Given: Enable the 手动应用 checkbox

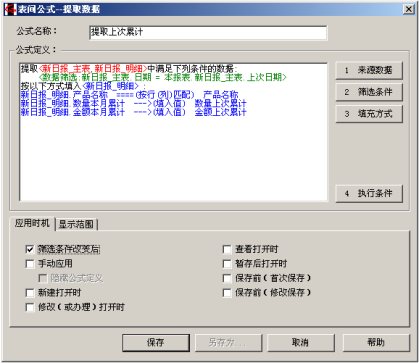Looking at the screenshot, I should point(30,264).
